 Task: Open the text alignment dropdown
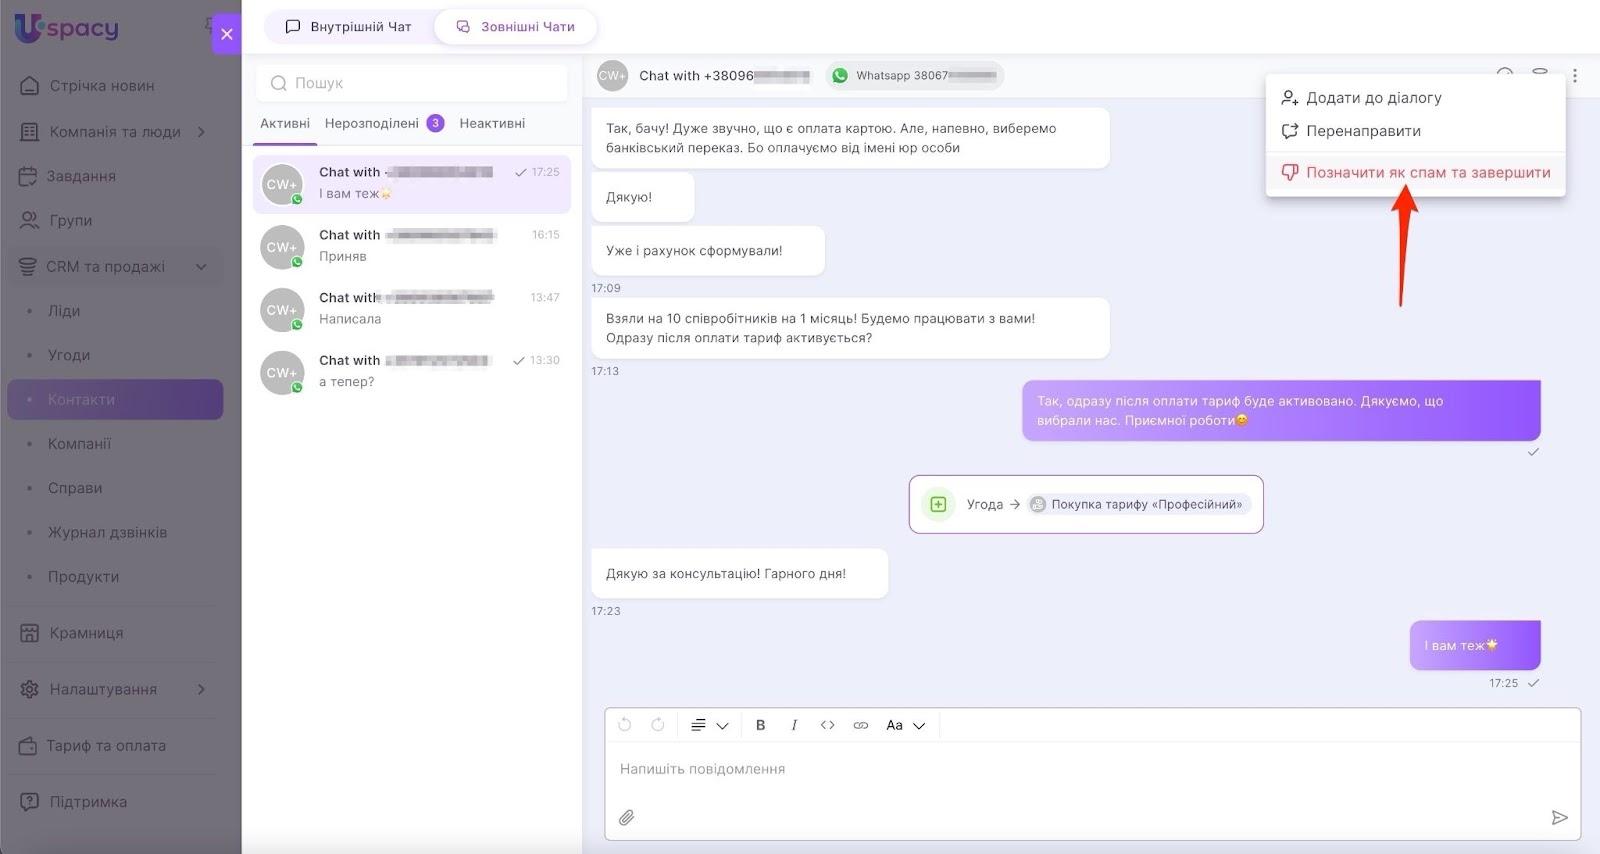(x=709, y=725)
